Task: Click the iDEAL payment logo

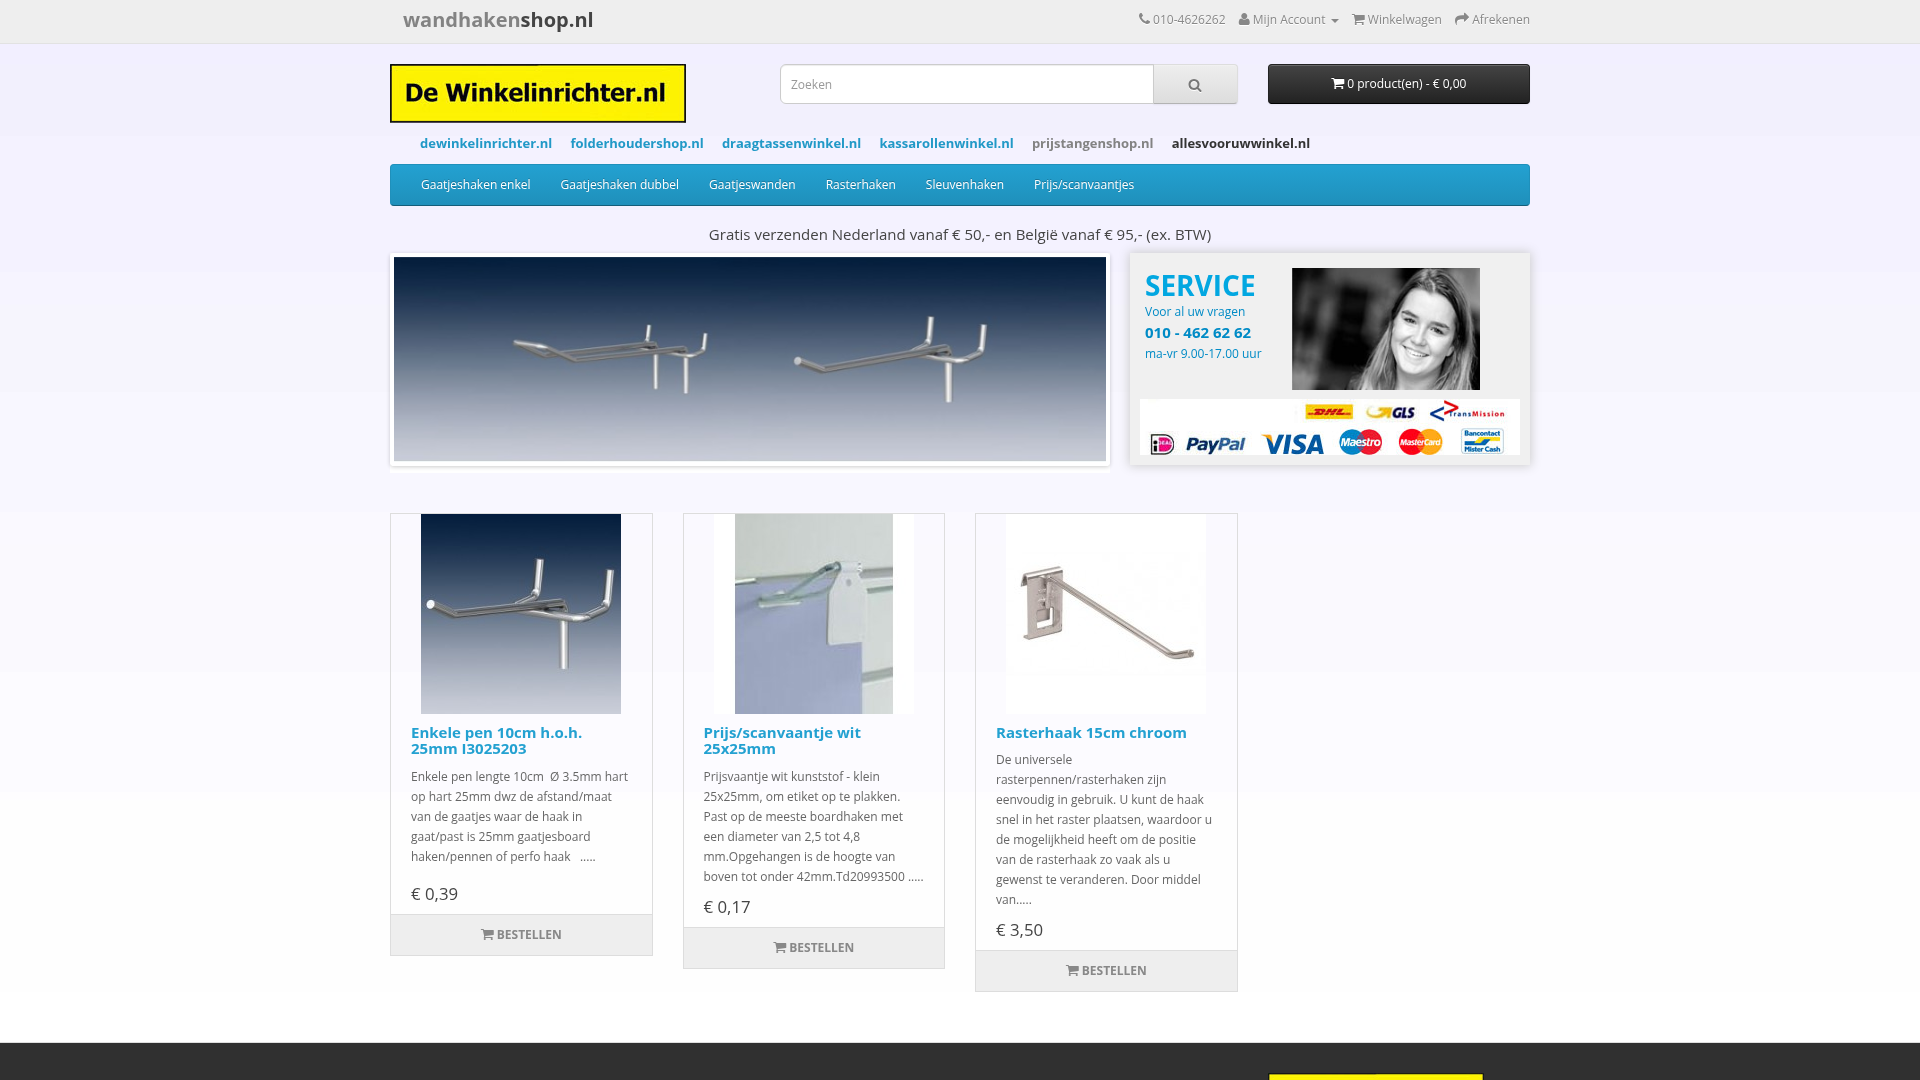Action: (x=1162, y=444)
